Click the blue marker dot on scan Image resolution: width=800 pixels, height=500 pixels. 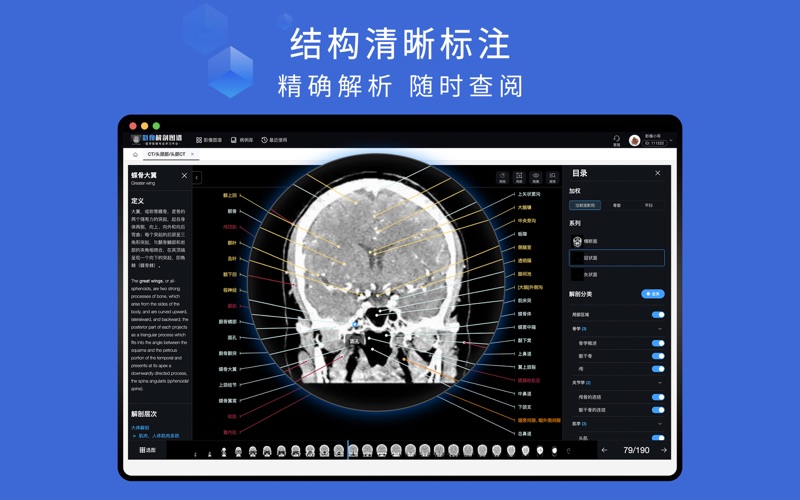[356, 324]
